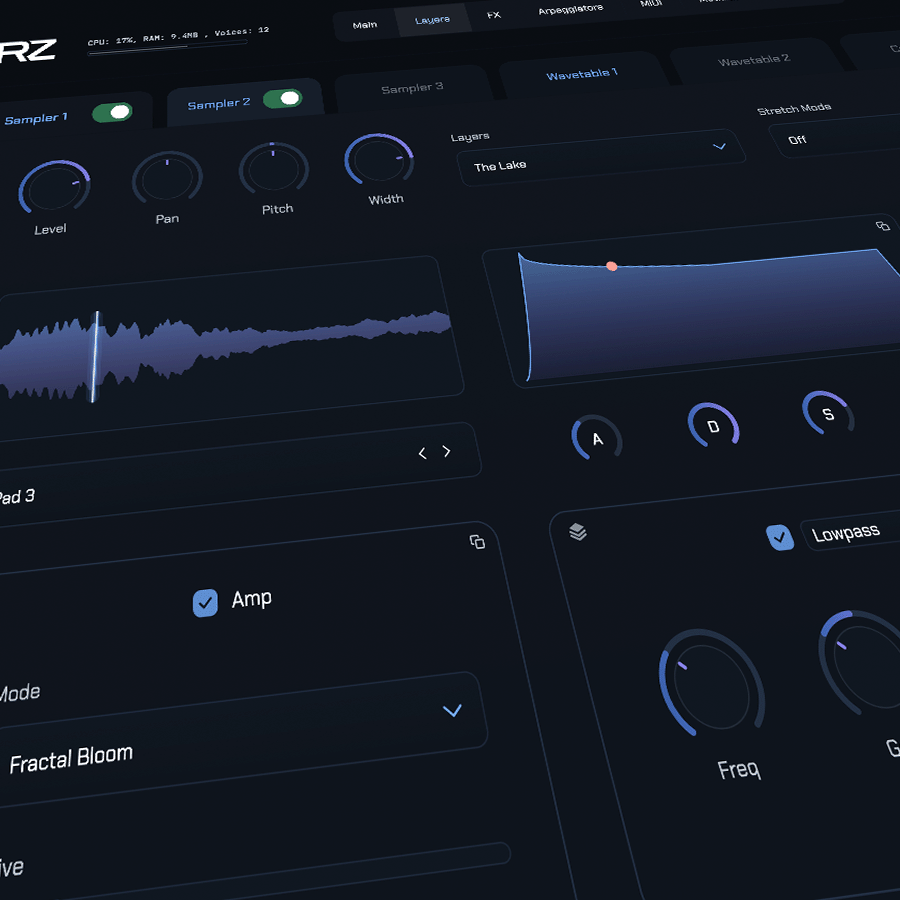Open the Arpeggiators tab

[571, 9]
